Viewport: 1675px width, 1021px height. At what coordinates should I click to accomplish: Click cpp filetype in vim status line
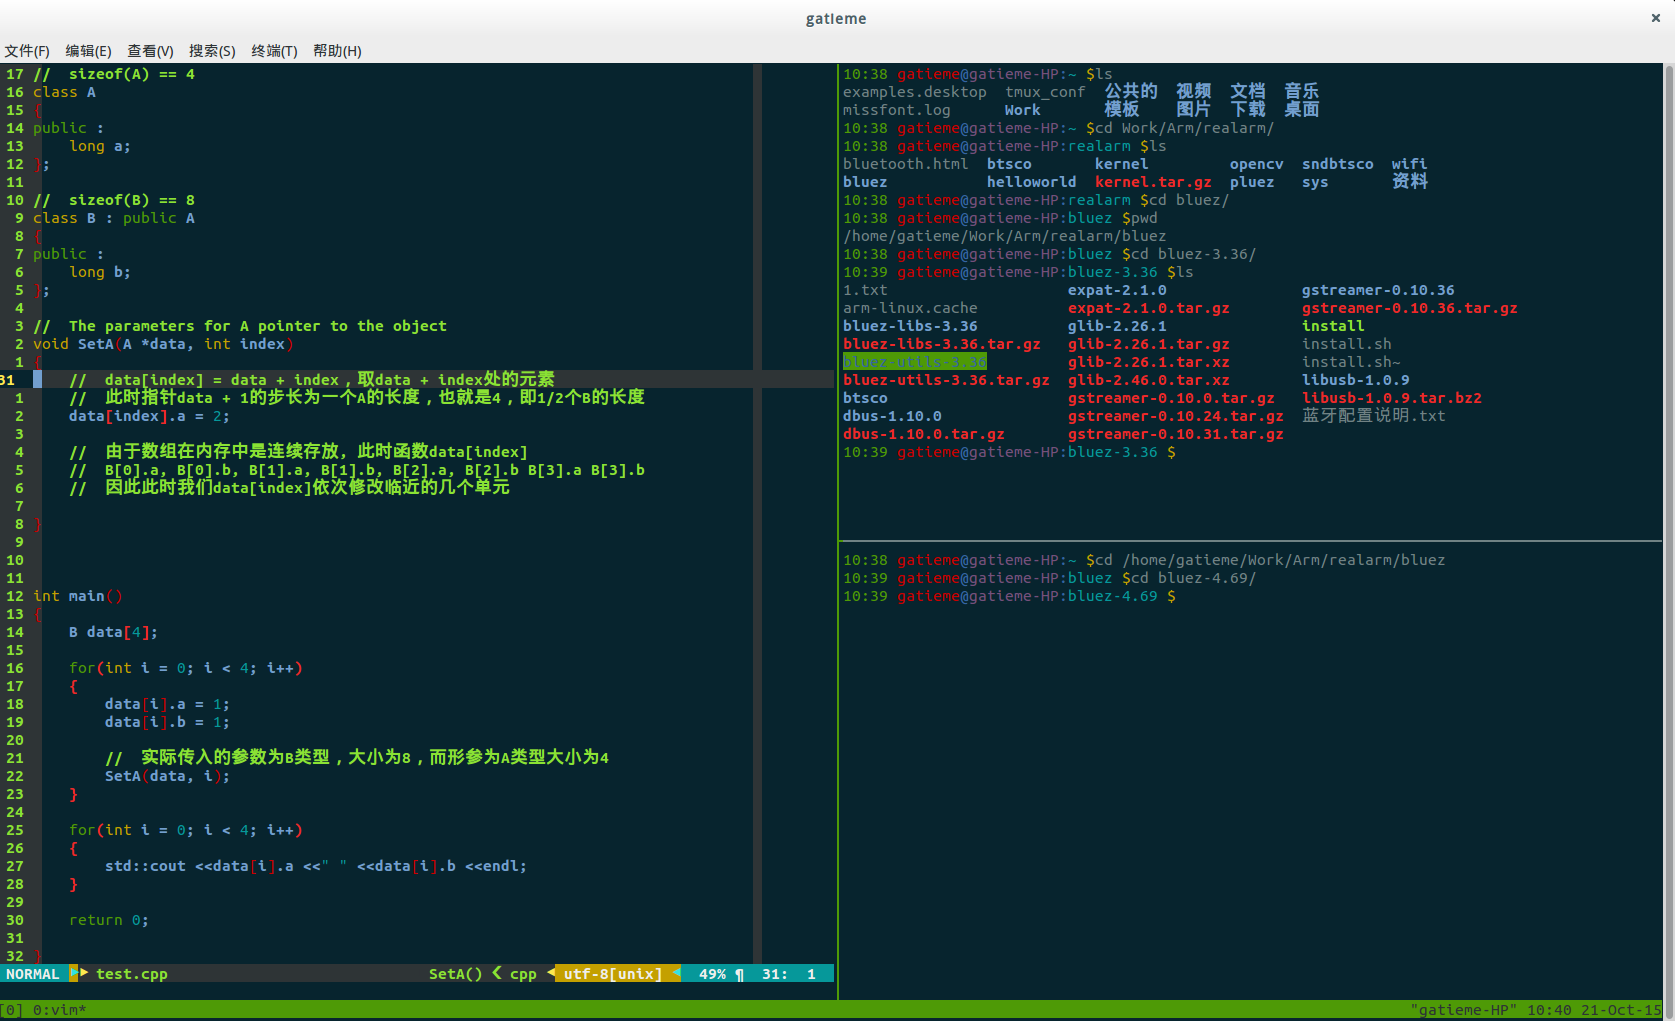coord(523,974)
